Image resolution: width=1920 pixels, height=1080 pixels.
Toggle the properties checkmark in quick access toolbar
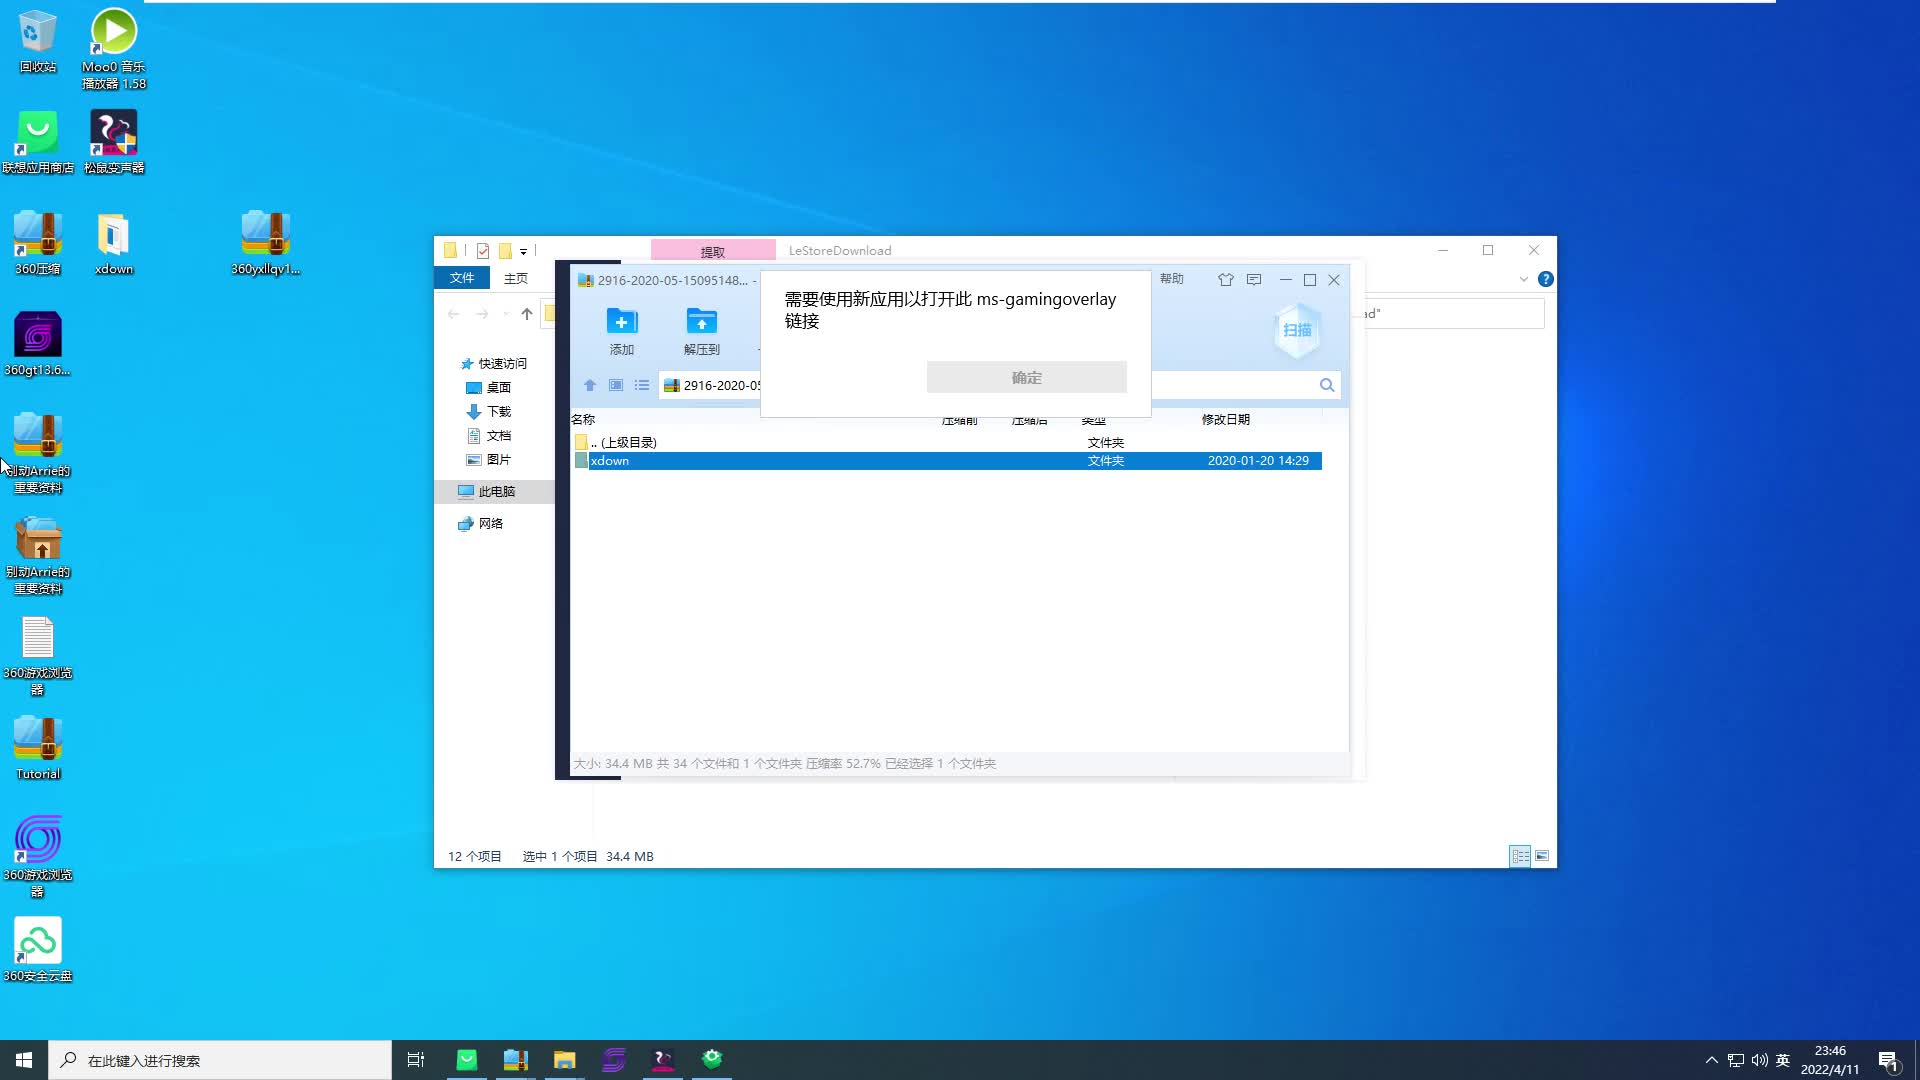click(483, 251)
